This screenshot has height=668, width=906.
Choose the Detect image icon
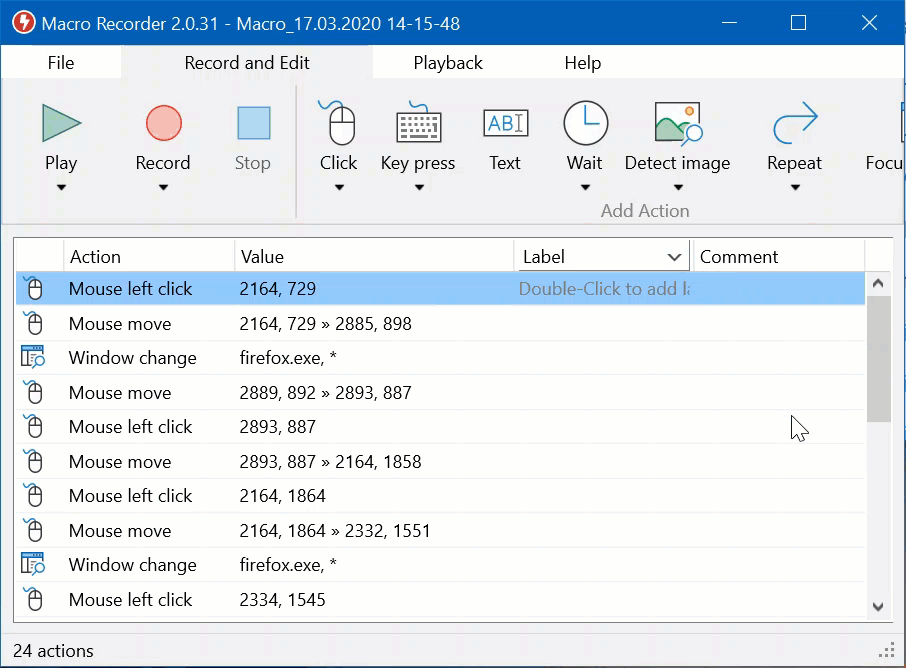click(x=677, y=123)
